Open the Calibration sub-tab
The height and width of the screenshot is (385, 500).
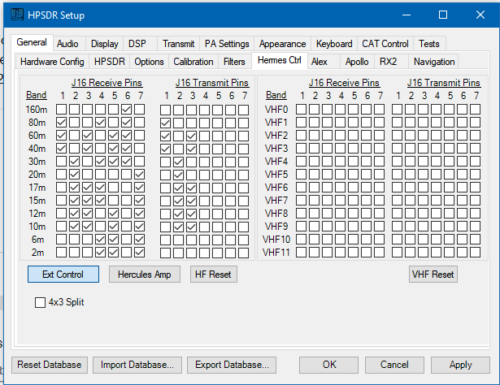[193, 62]
